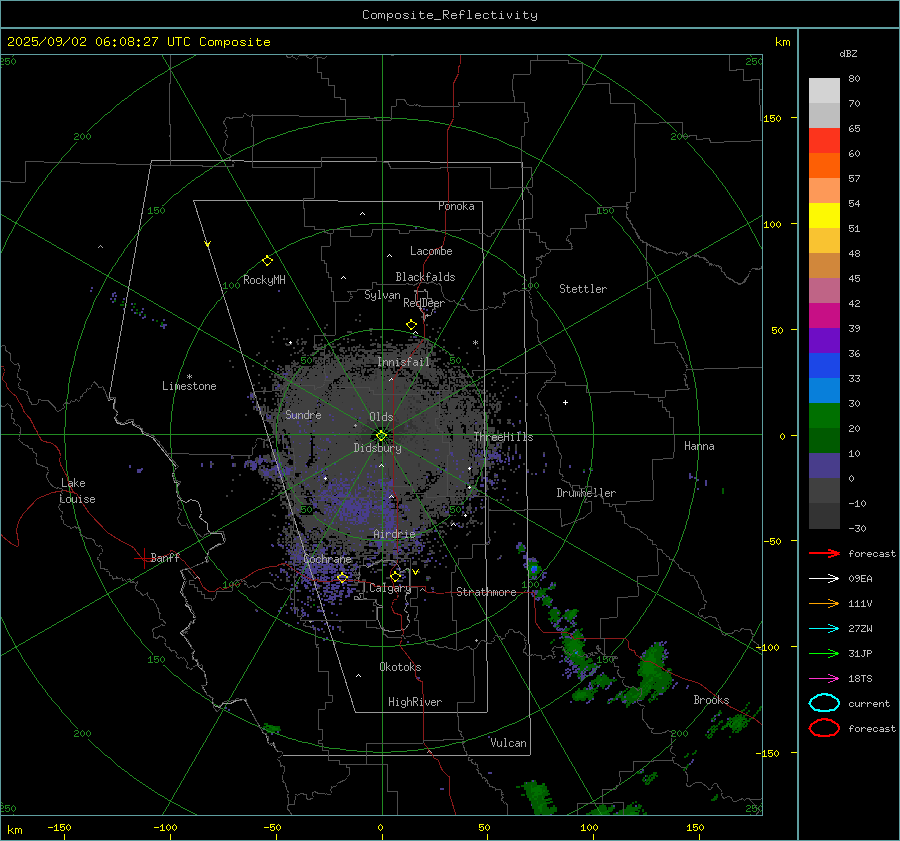Click the Sylvan city label
This screenshot has height=841, width=900.
[x=382, y=295]
